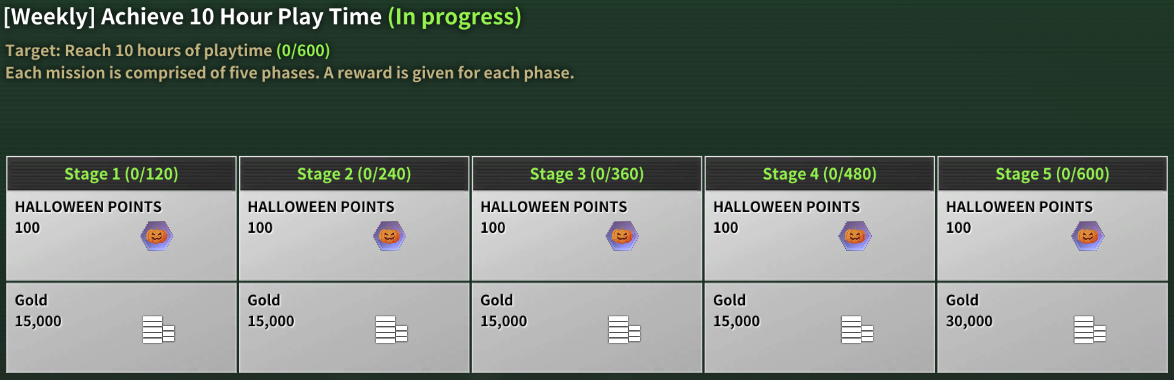This screenshot has height=380, width=1174.
Task: Click the Stage 3 Halloween pumpkin icon
Action: coord(622,236)
